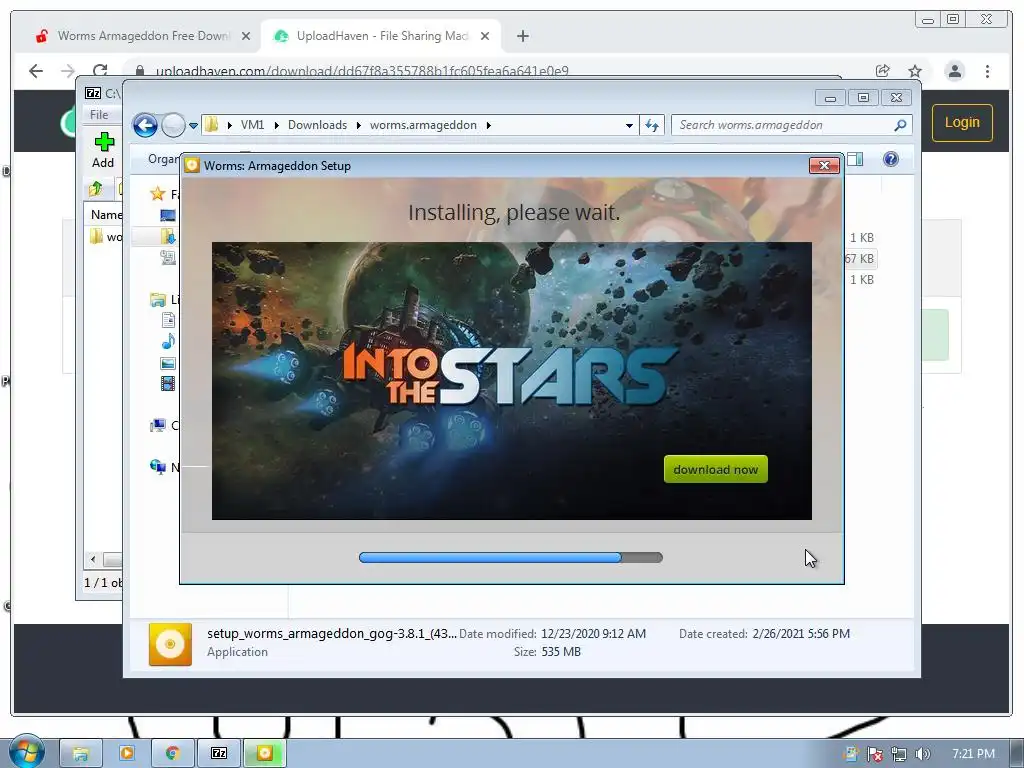1024x768 pixels.
Task: Select Computer in navigation pane
Action: [163, 426]
